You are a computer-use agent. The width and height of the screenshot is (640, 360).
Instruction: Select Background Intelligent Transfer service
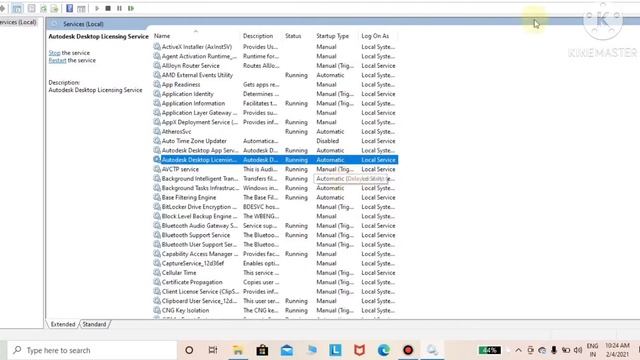click(275, 178)
